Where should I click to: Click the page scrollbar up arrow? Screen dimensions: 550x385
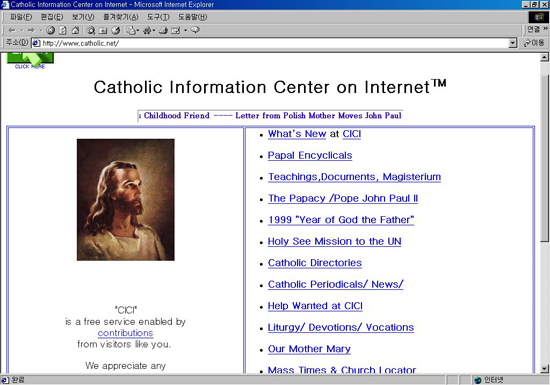pos(544,57)
